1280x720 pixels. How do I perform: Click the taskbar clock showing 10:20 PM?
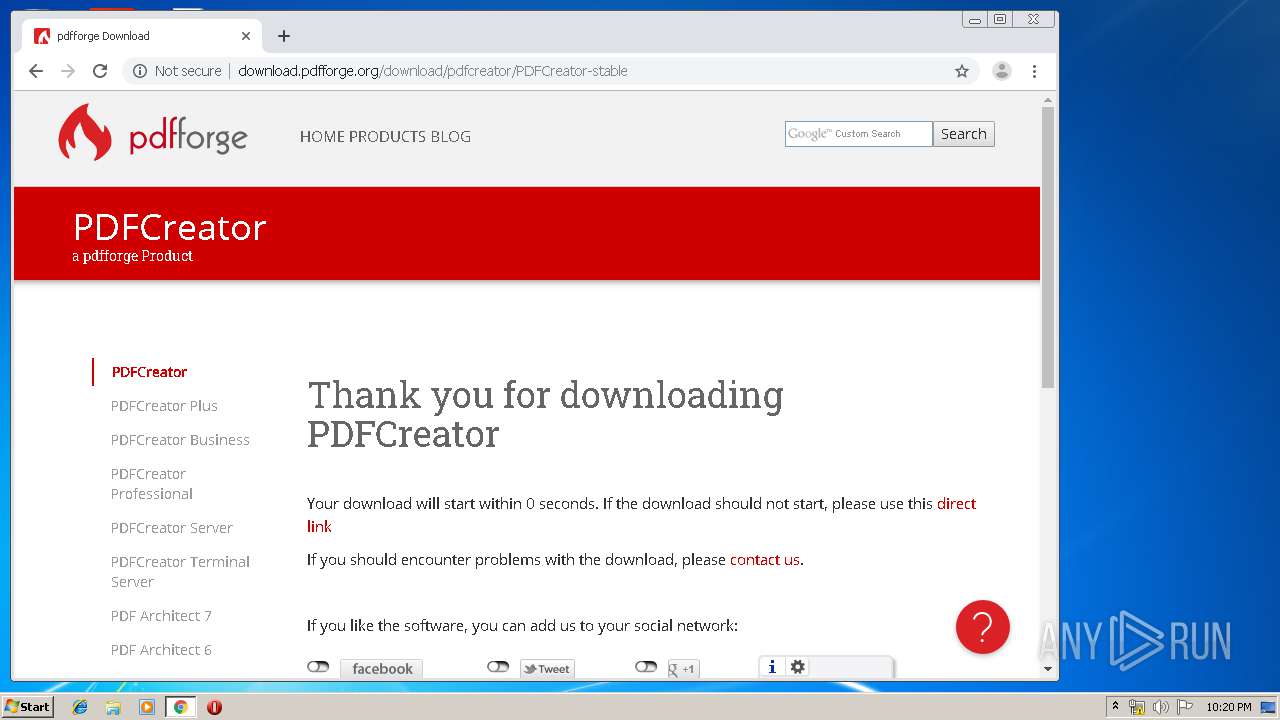pos(1229,707)
